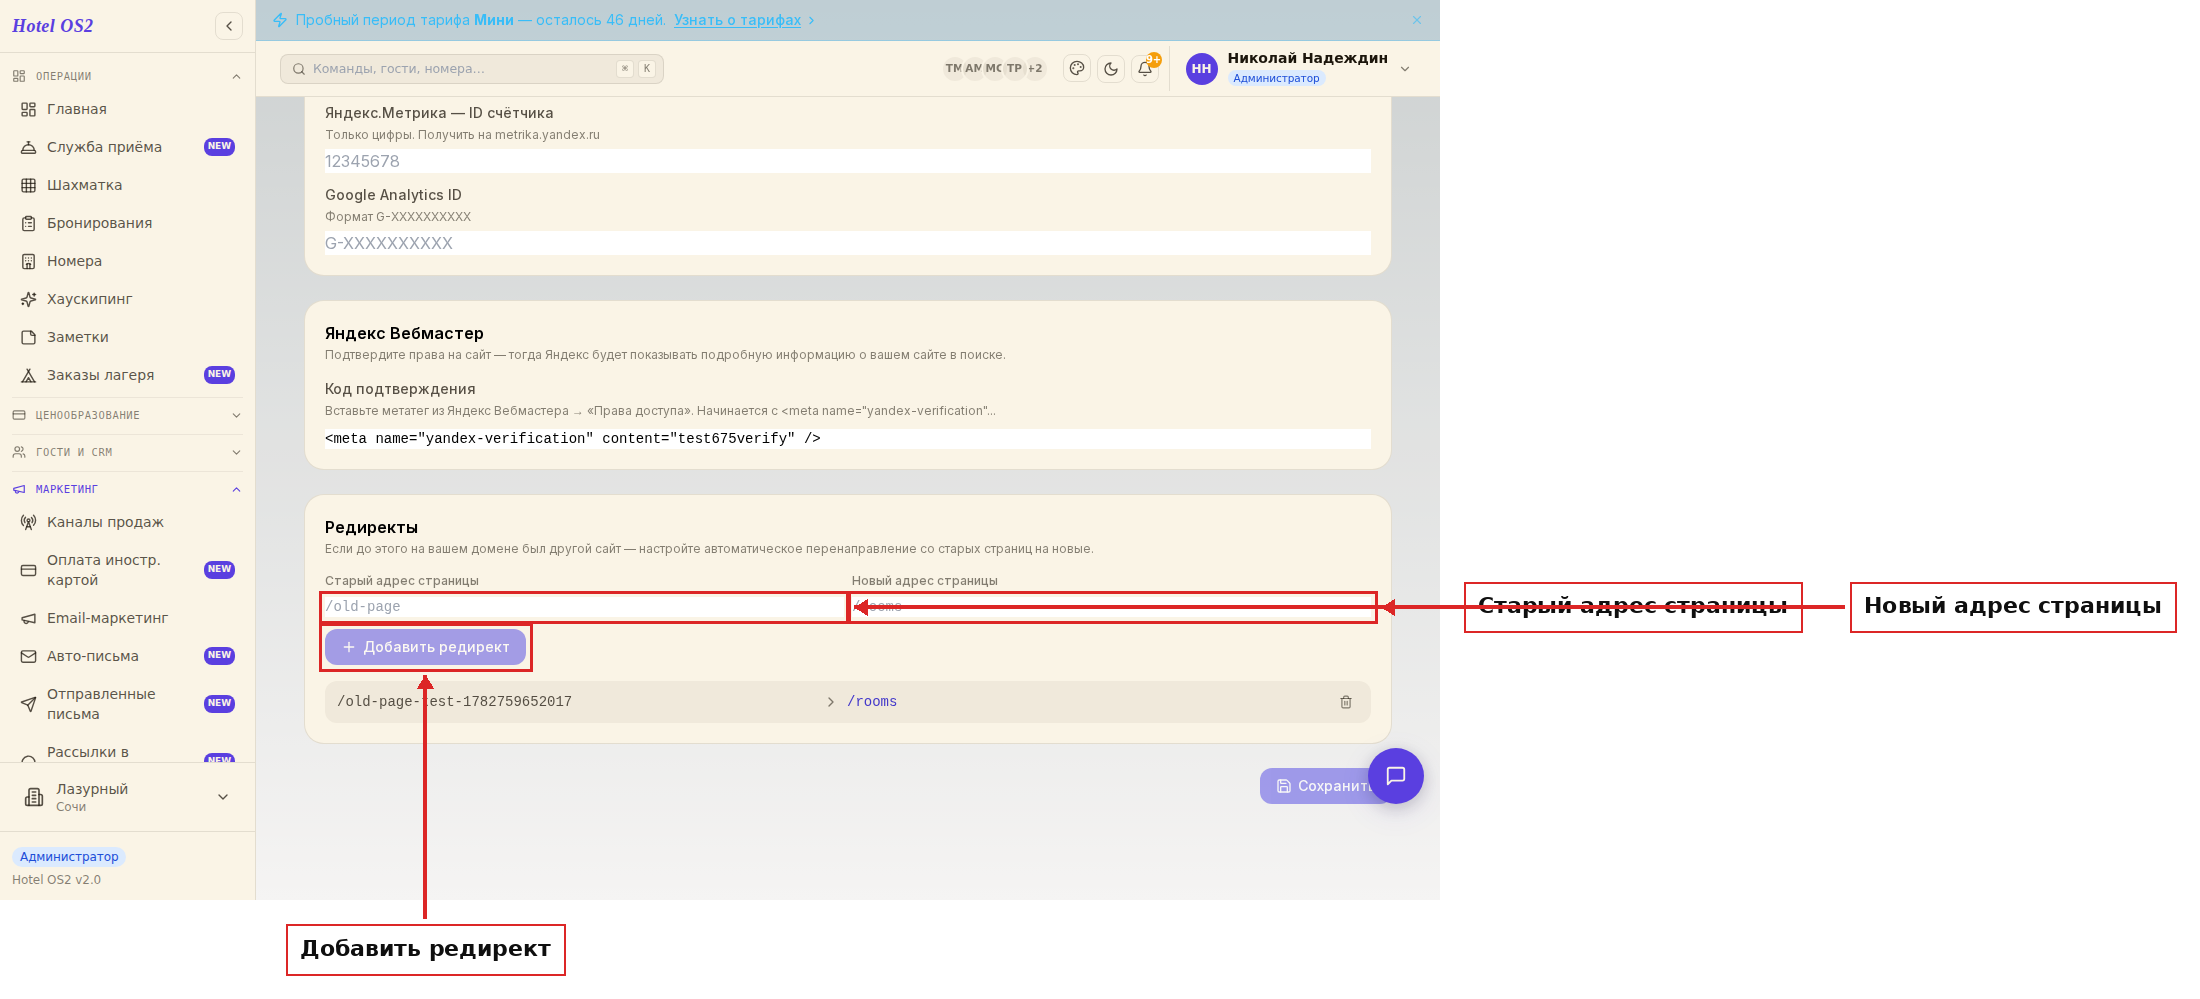2200x999 pixels.
Task: Follow the Узнать о тарифах link
Action: tap(737, 20)
